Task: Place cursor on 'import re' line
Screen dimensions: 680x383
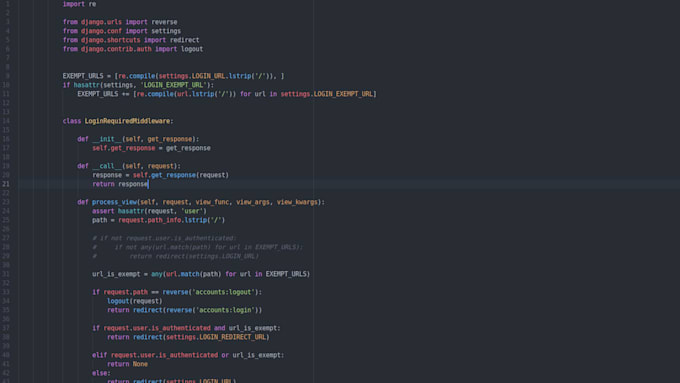Action: tap(79, 4)
